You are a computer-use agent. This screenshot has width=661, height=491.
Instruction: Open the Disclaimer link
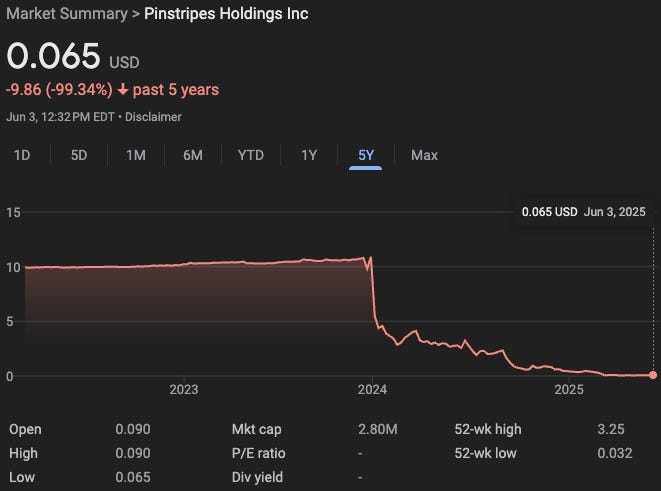pyautogui.click(x=153, y=117)
